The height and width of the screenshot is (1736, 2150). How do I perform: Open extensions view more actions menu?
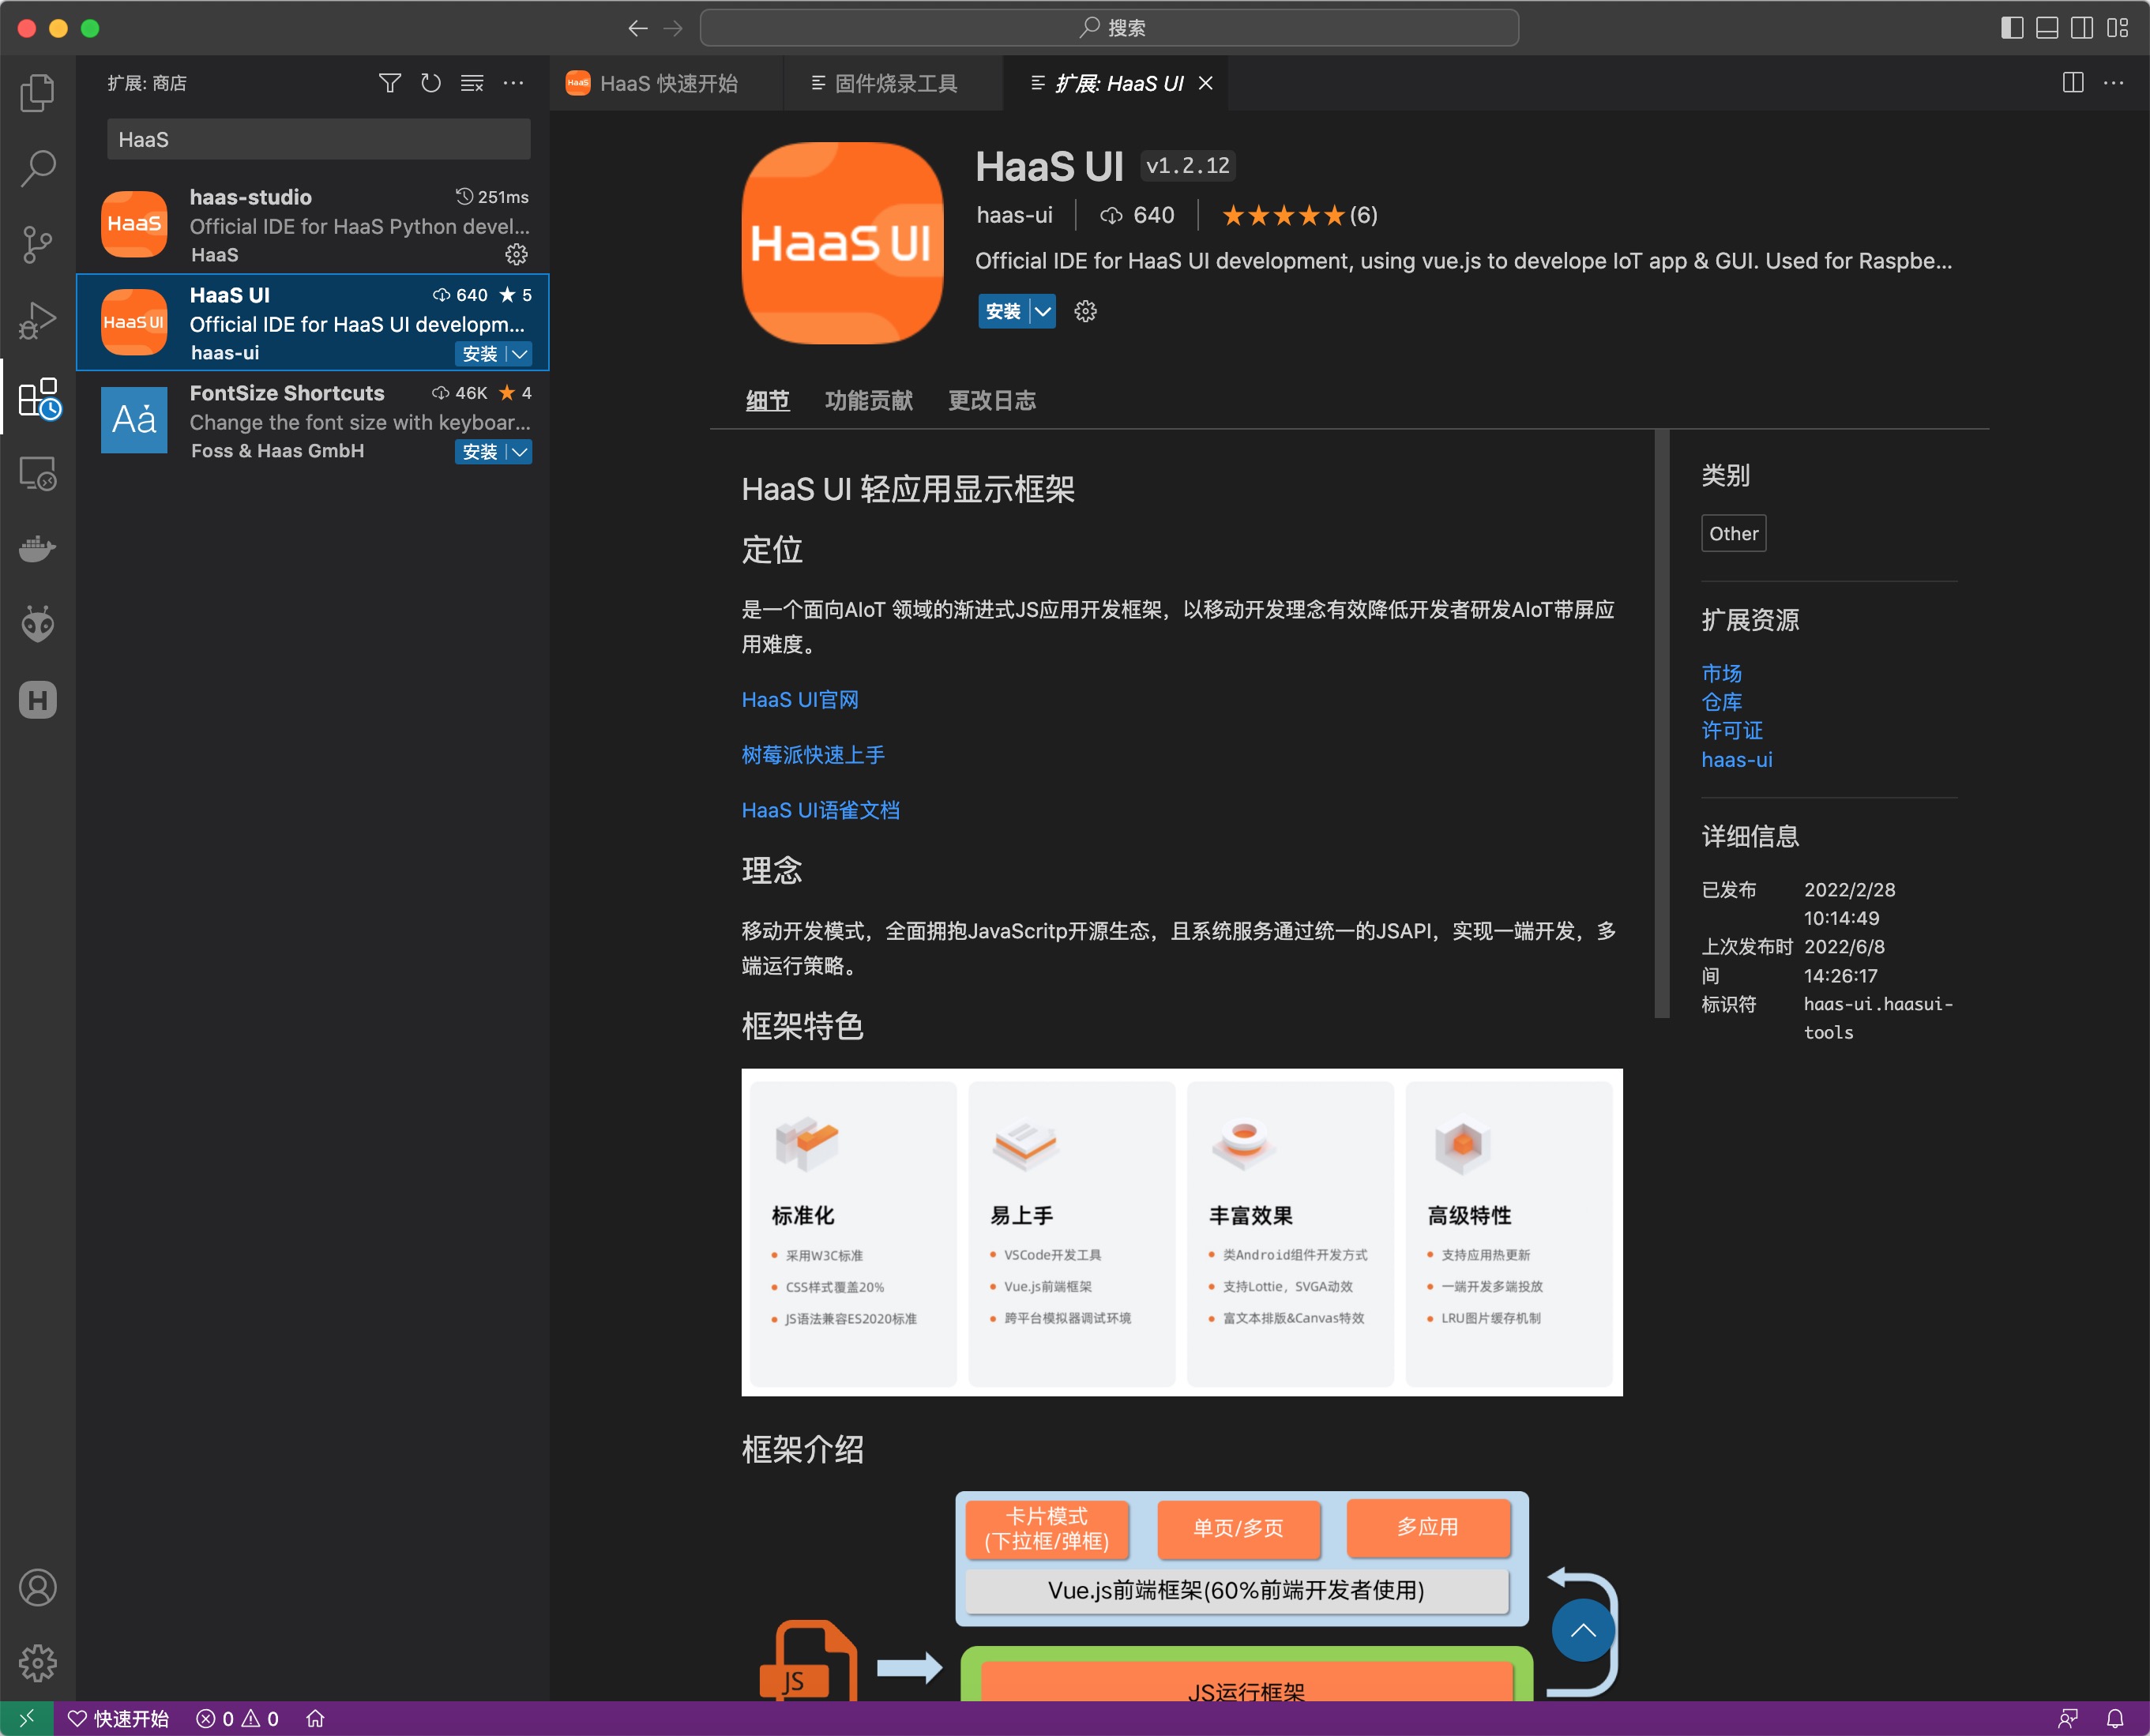[513, 83]
